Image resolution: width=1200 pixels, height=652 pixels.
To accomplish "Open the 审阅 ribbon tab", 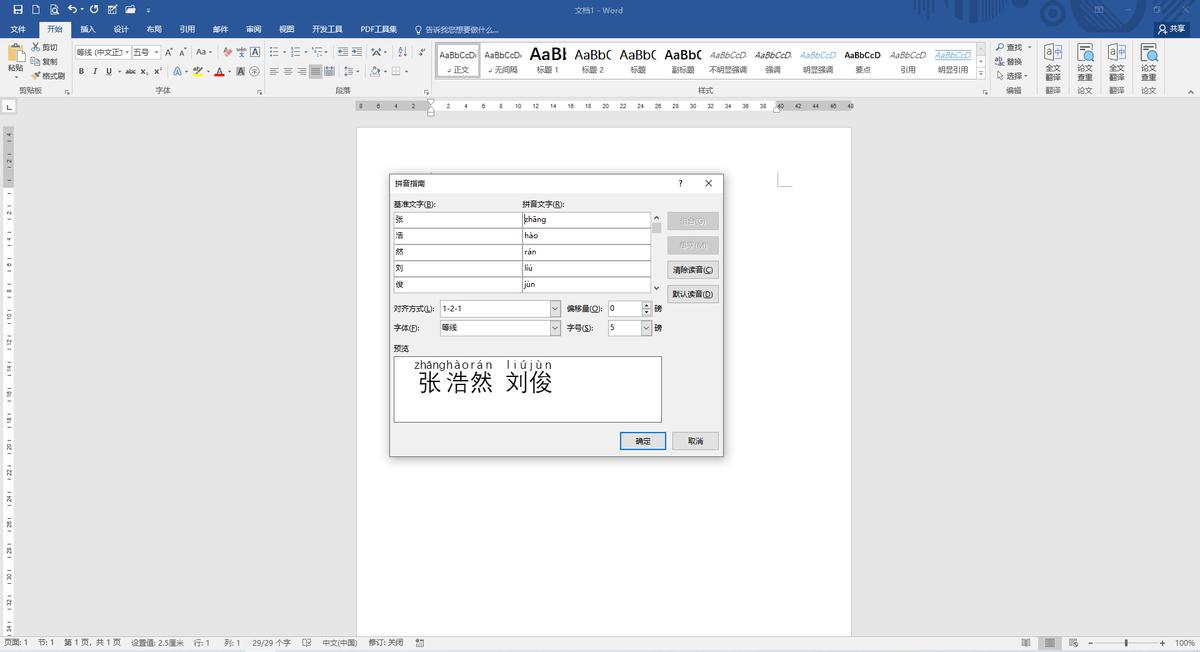I will [253, 29].
